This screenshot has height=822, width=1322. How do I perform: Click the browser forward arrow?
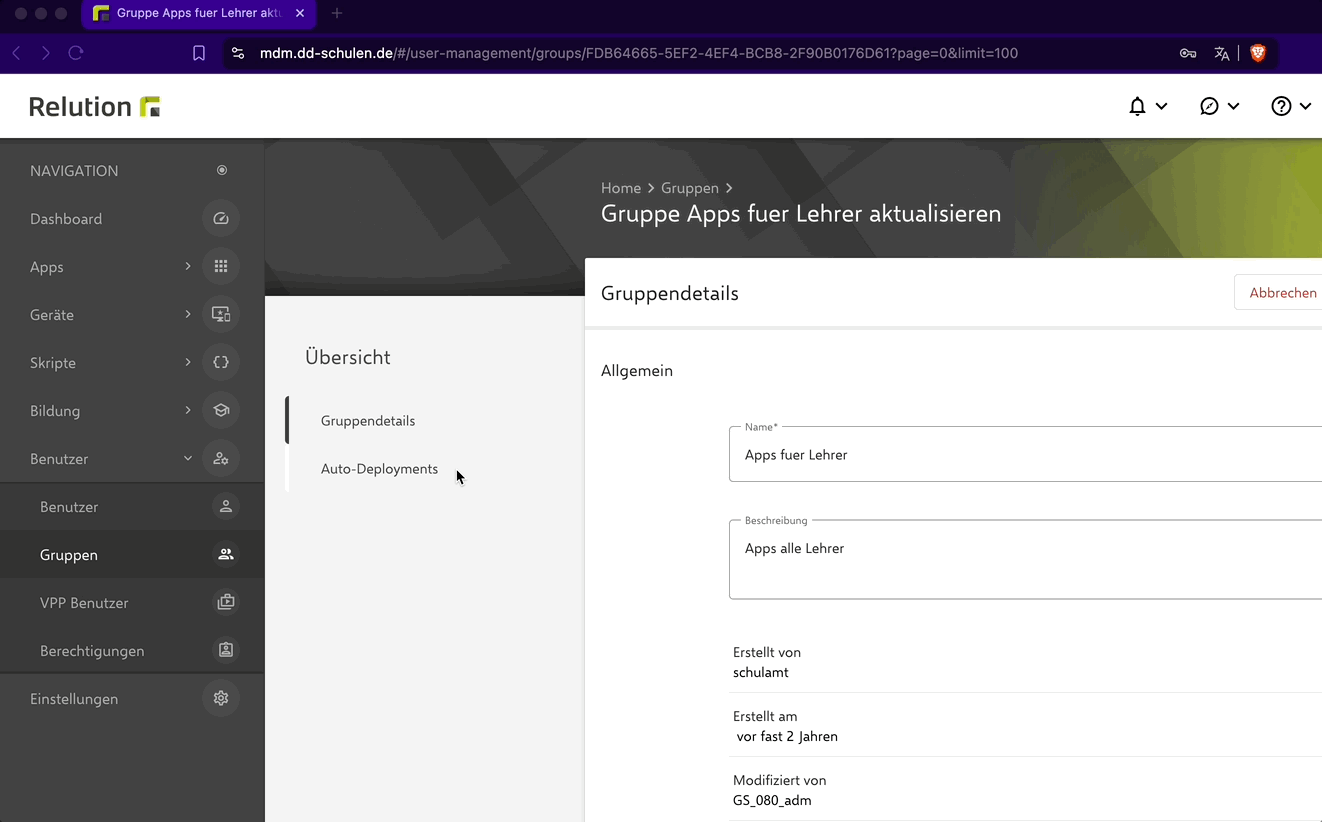[x=46, y=54]
